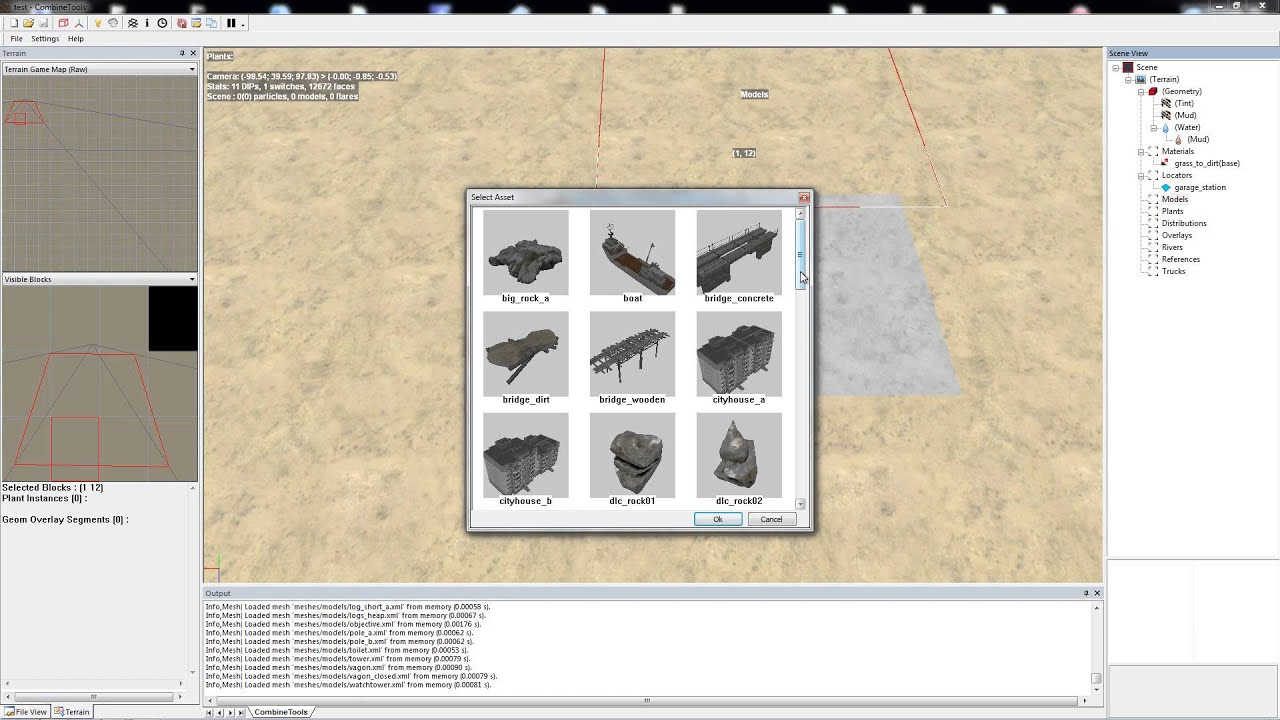Click the Save disk toolbar icon
The height and width of the screenshot is (720, 1280).
[x=43, y=23]
